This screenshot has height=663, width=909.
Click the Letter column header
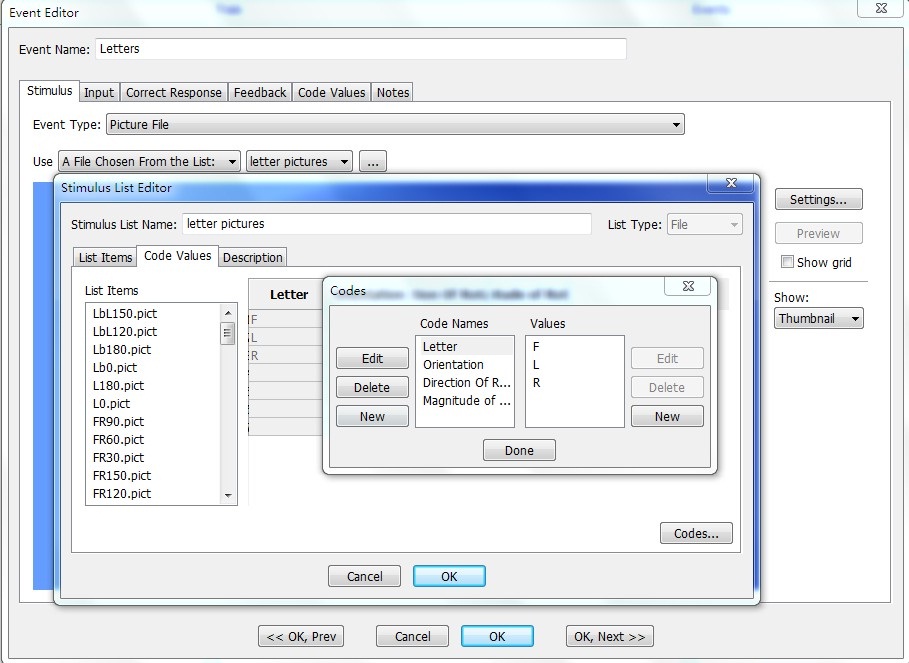click(288, 294)
